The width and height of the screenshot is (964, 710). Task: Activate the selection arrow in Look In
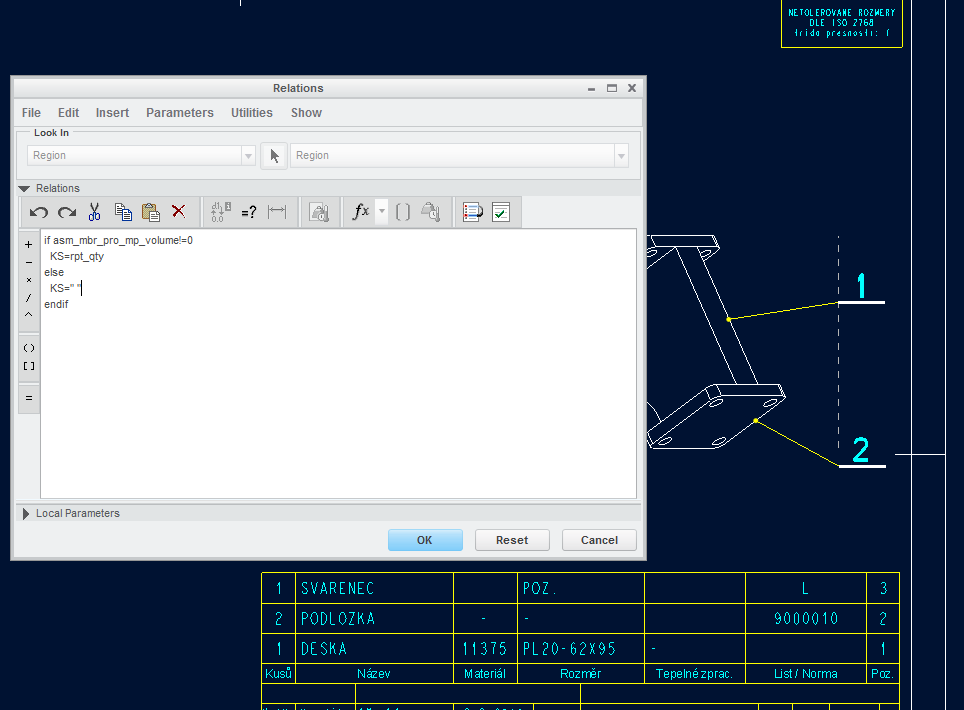274,156
